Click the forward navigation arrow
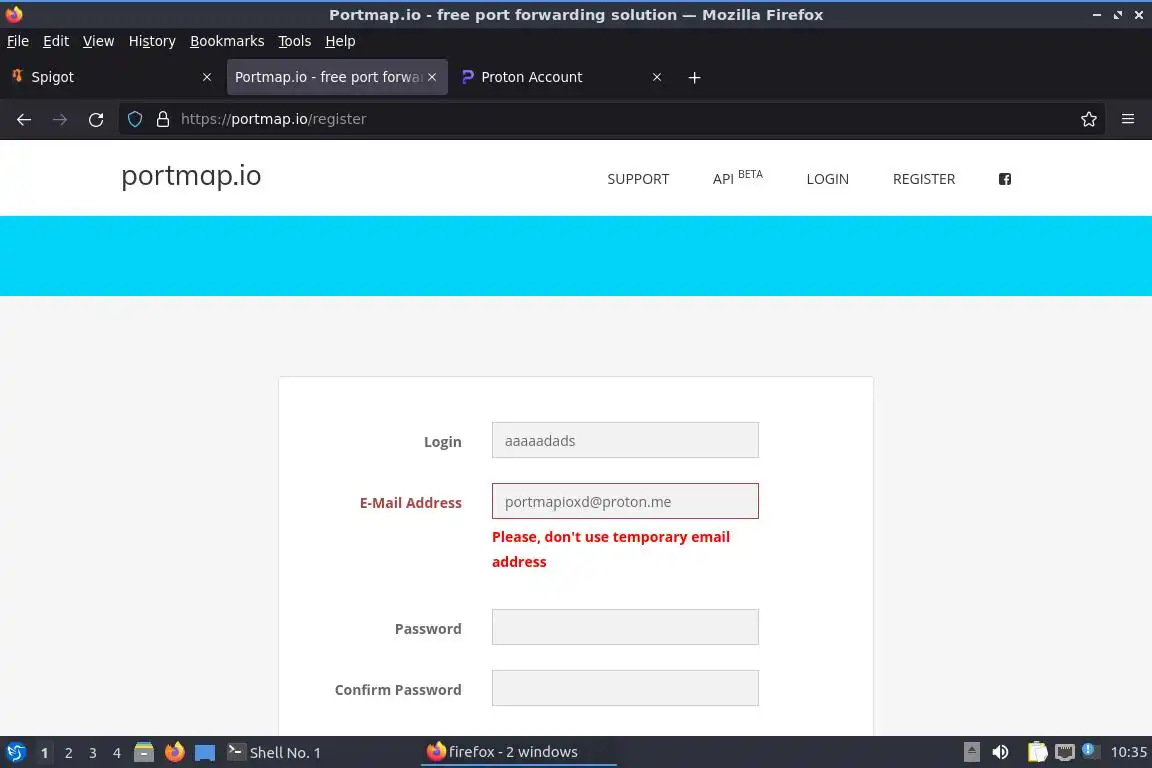 coord(60,119)
